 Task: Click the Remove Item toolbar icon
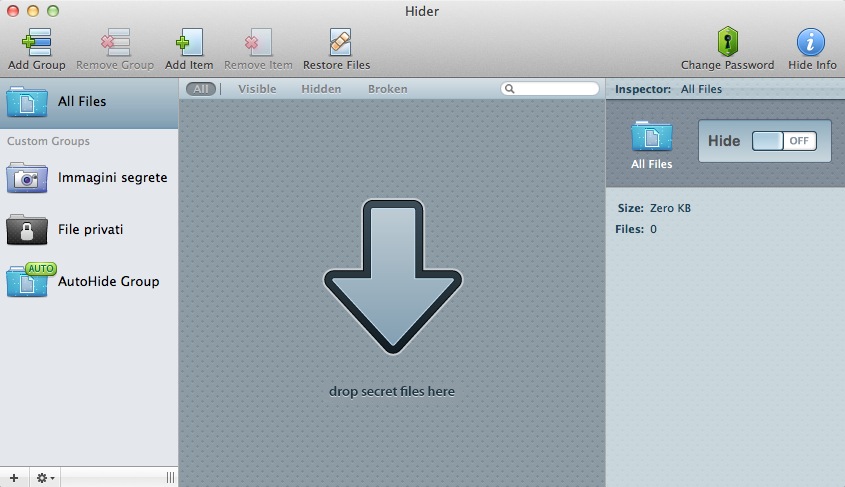[x=258, y=43]
